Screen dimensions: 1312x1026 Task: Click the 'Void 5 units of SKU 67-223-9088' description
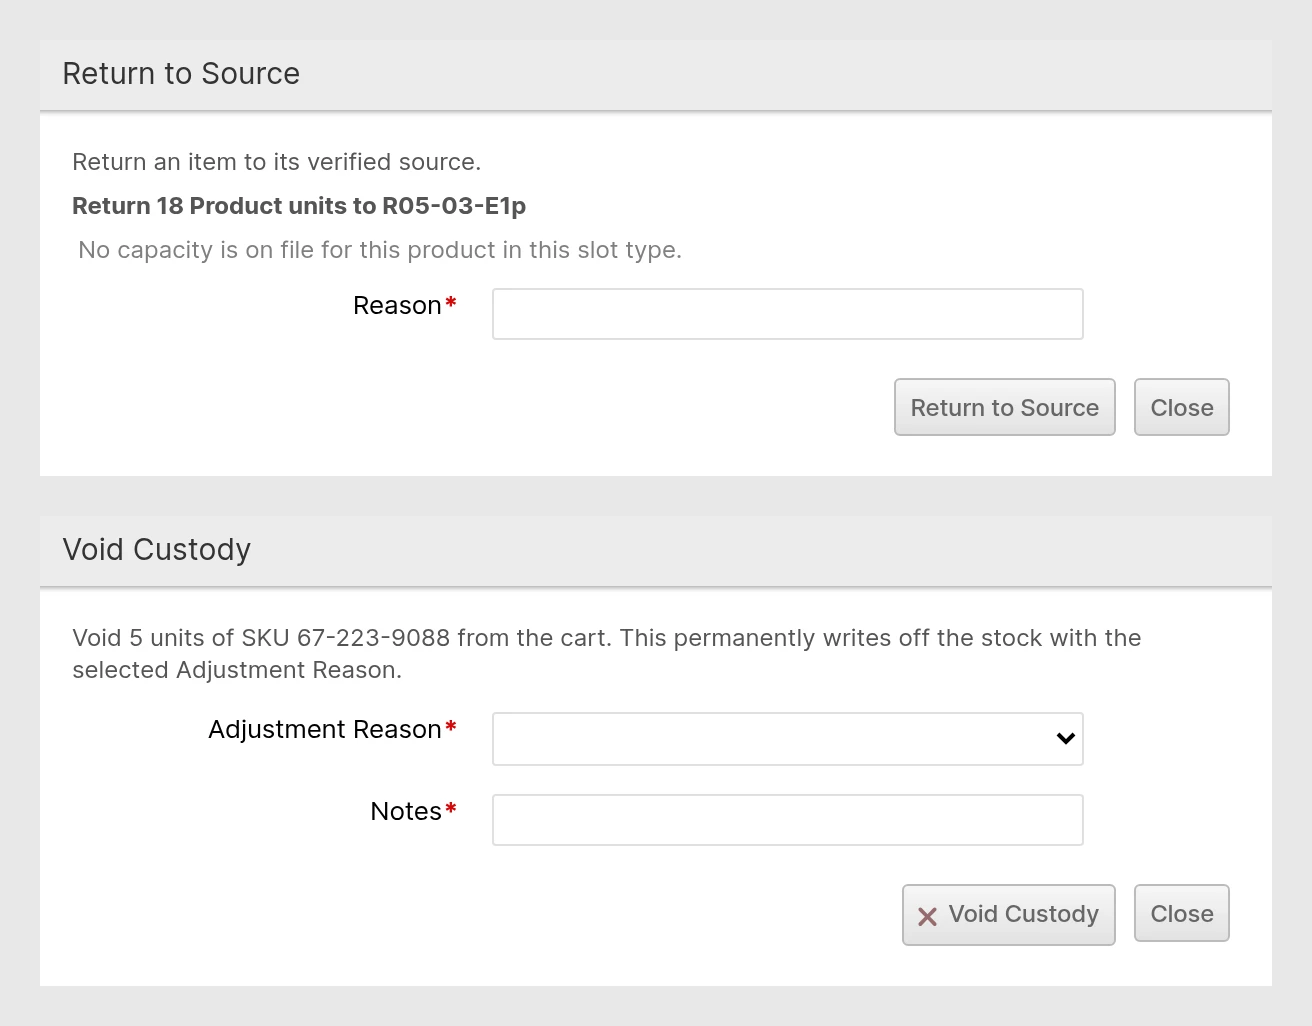point(606,654)
